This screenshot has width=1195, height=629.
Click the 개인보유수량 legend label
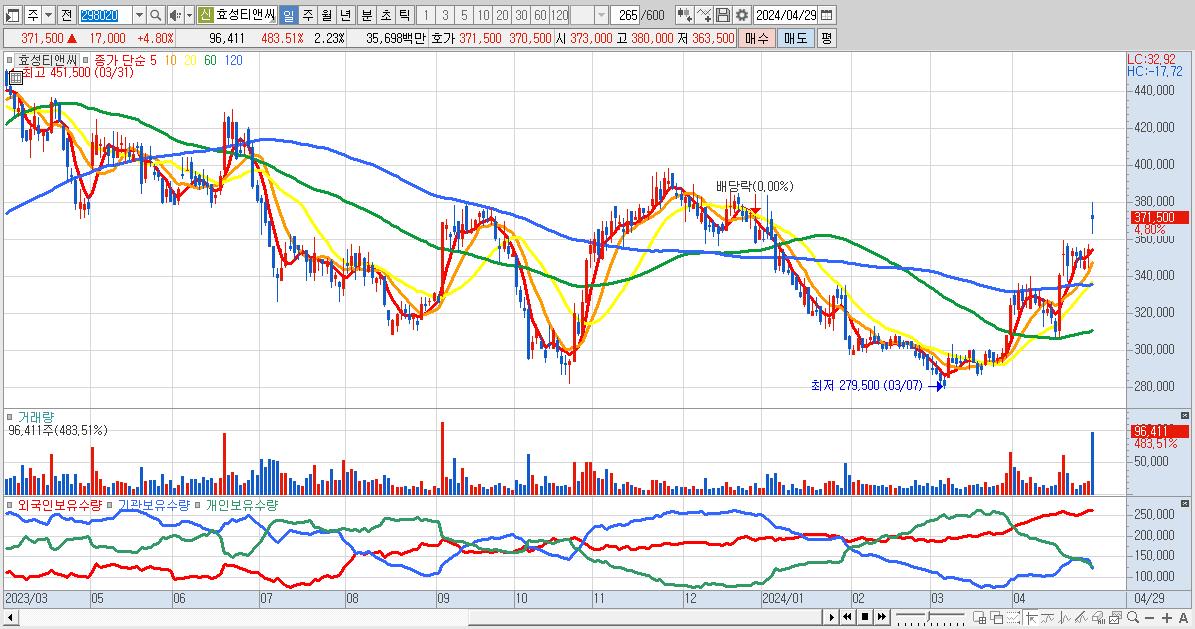point(242,505)
